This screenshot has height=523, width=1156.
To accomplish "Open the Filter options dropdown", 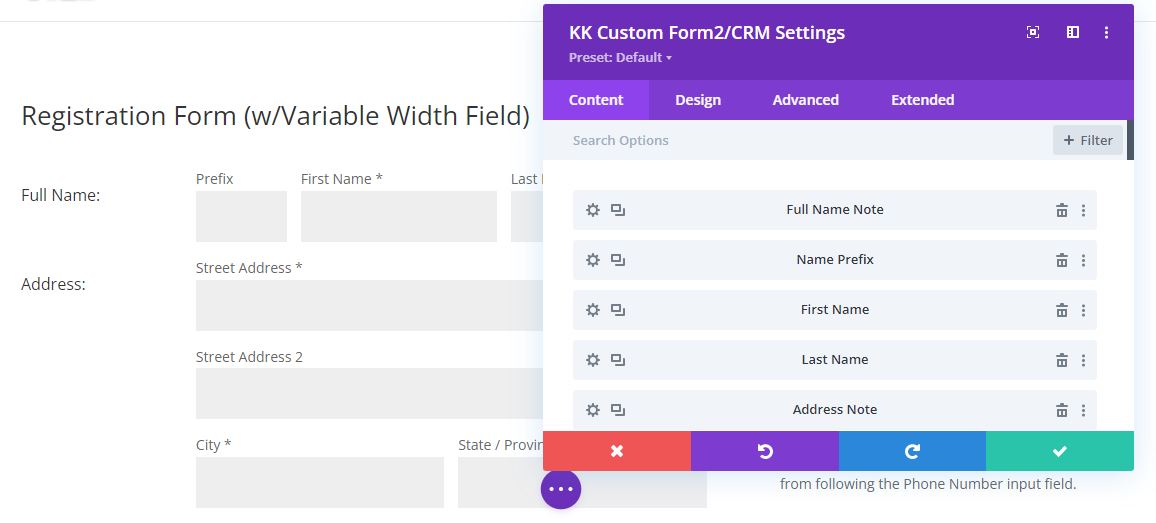I will (x=1088, y=140).
